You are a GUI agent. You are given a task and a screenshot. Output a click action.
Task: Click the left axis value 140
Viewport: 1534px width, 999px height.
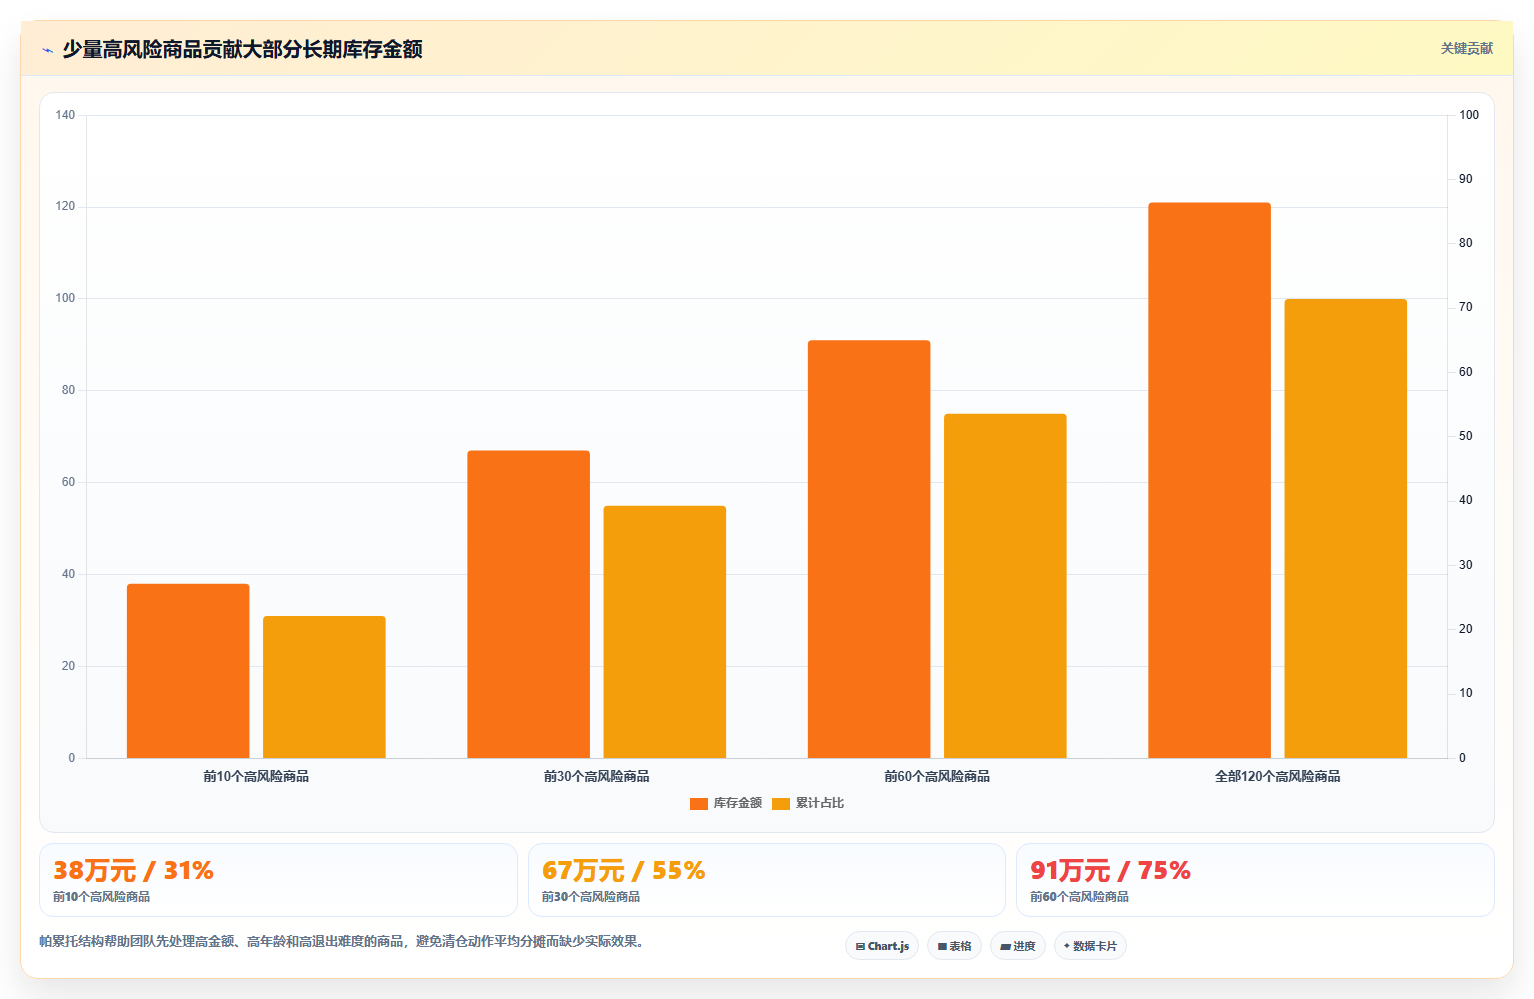[x=65, y=115]
